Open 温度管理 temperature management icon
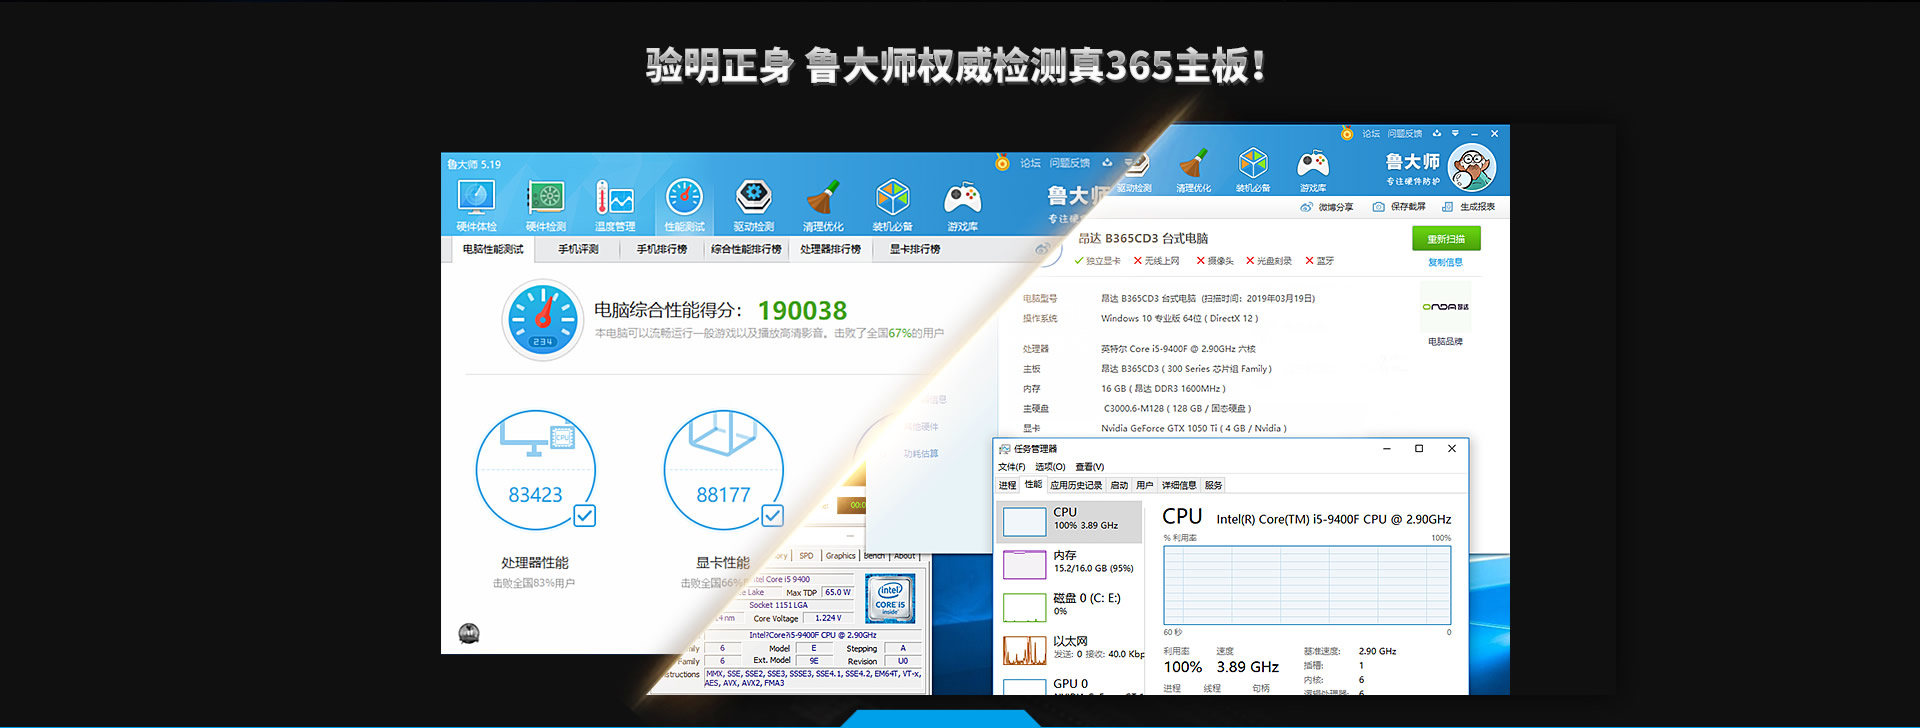 pyautogui.click(x=615, y=205)
